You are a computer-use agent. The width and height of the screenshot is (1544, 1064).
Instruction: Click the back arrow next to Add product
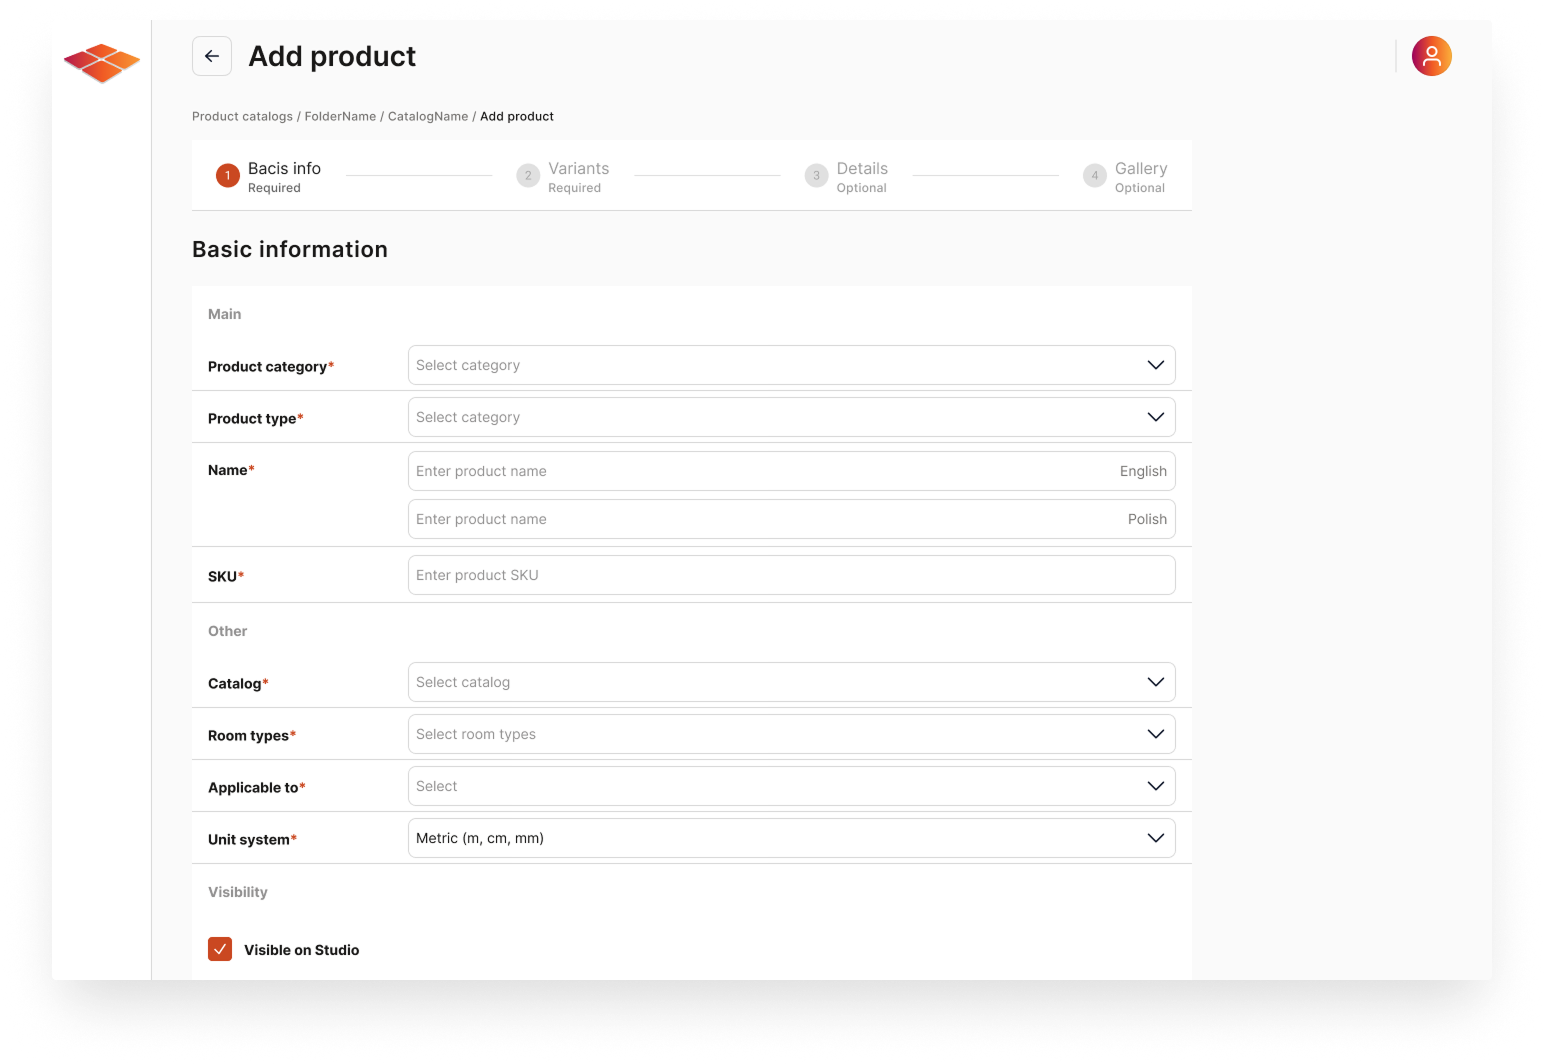coord(211,56)
